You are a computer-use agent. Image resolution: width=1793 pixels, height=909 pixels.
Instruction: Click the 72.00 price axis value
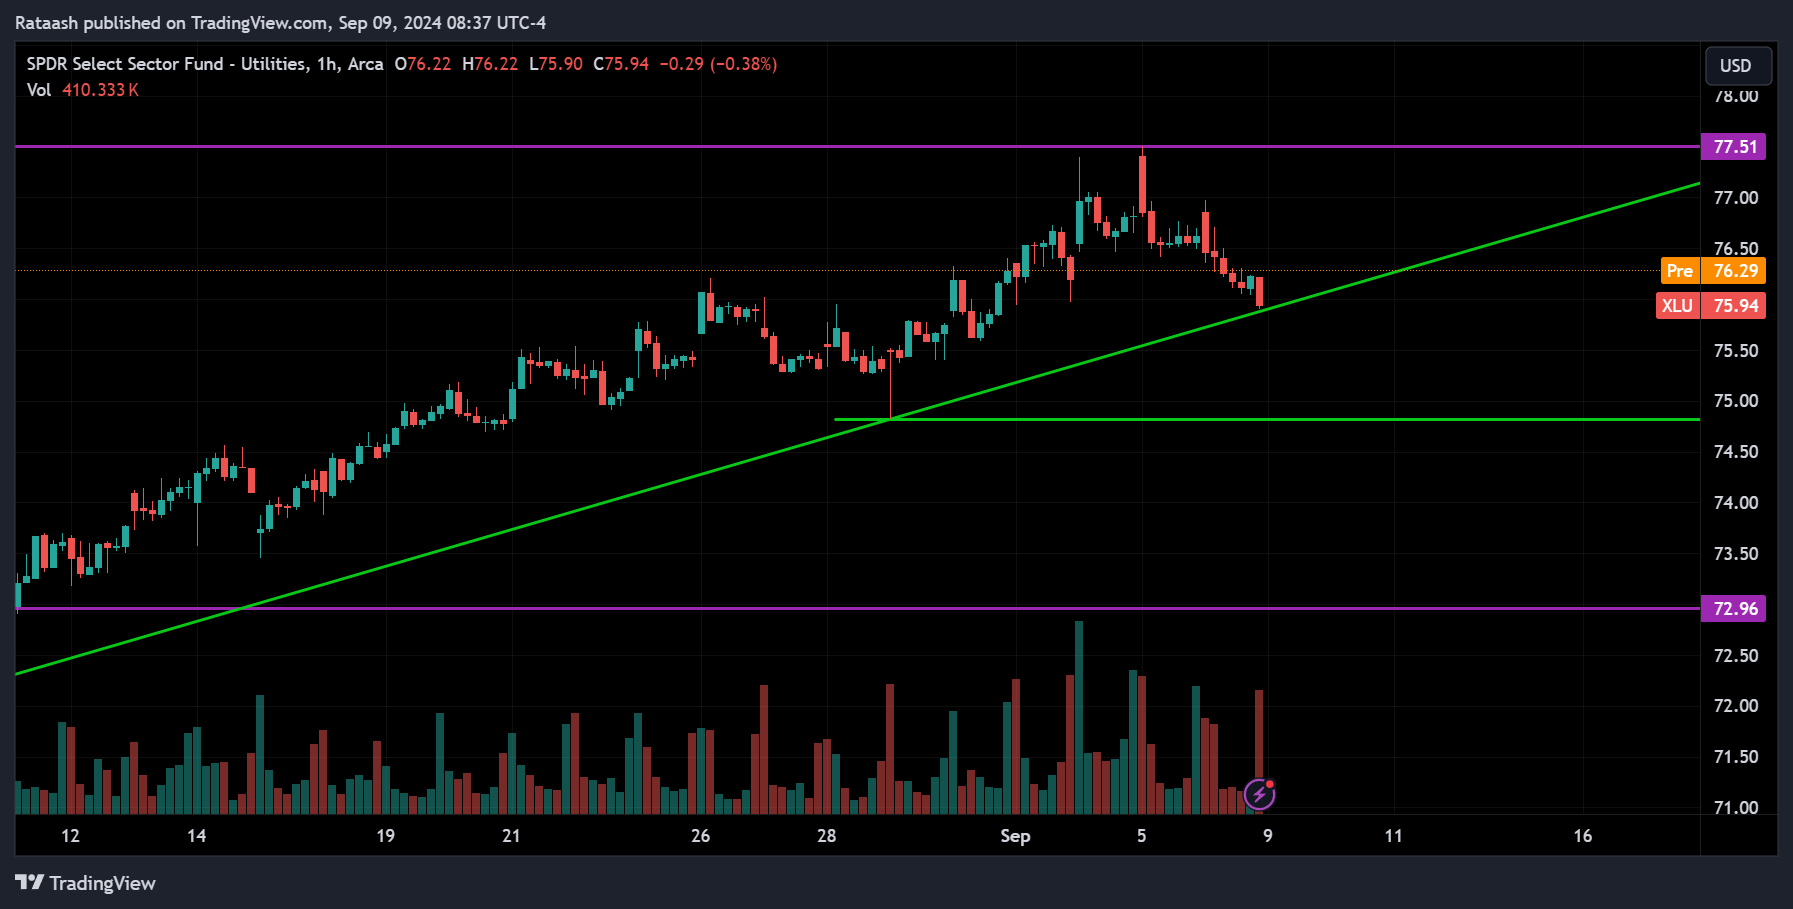pyautogui.click(x=1735, y=706)
